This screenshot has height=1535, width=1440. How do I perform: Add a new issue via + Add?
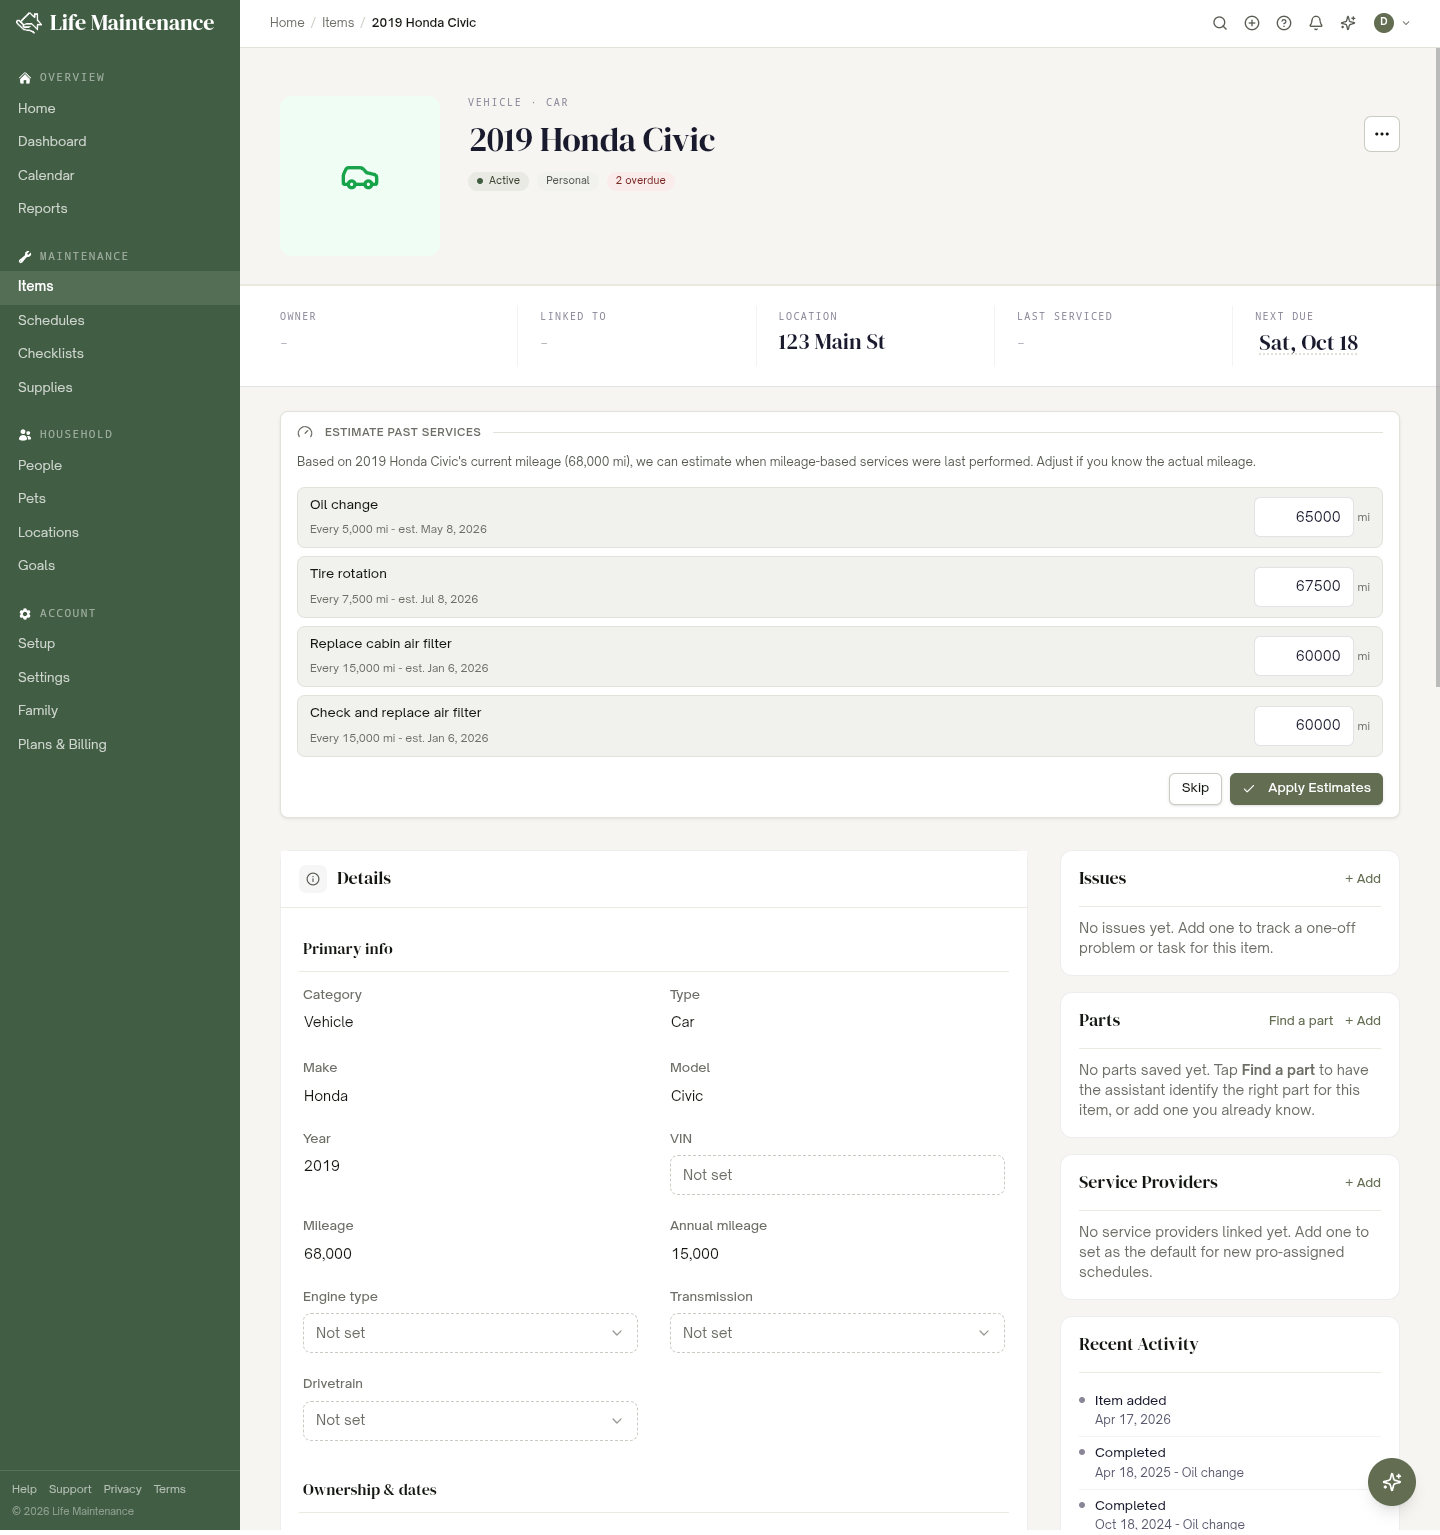click(x=1362, y=879)
